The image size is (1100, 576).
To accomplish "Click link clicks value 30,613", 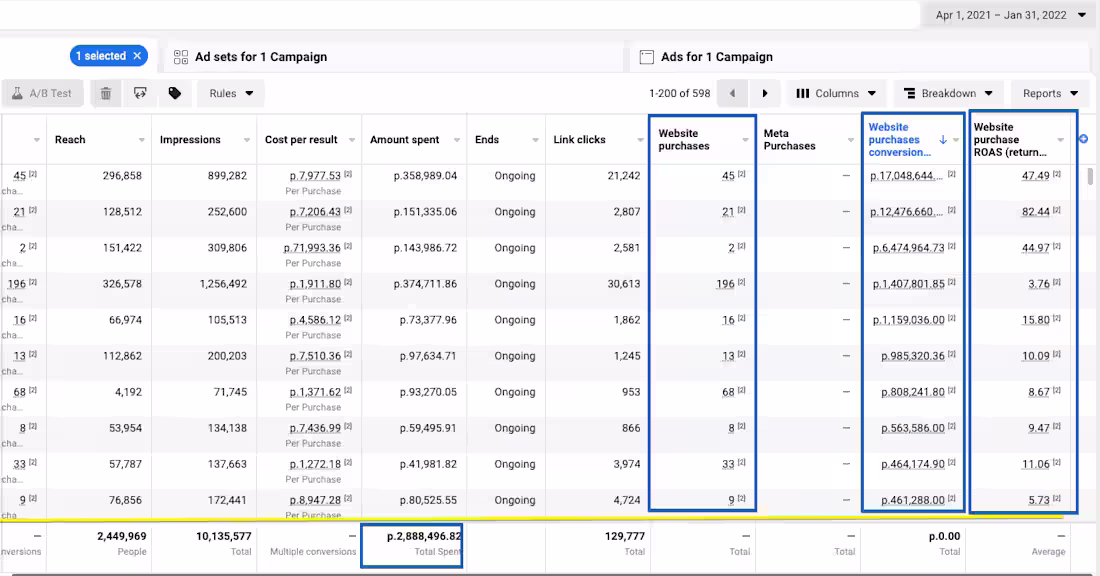I will pos(624,284).
